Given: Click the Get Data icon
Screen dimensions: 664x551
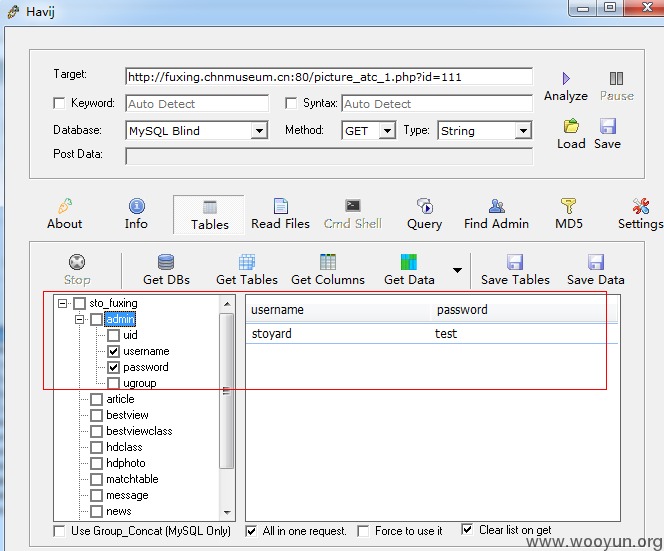Looking at the screenshot, I should (409, 262).
